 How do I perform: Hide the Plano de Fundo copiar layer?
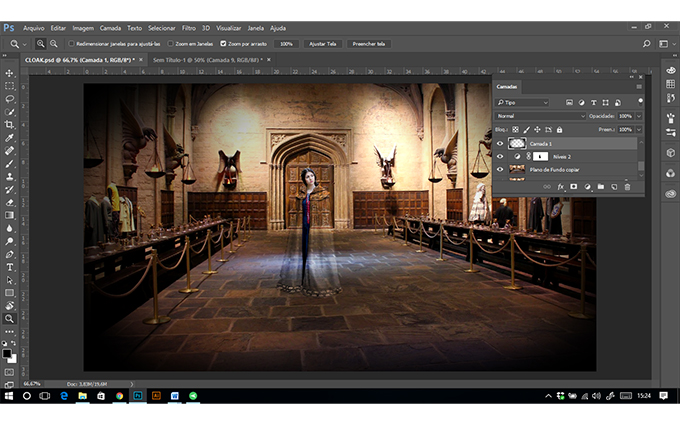point(500,170)
